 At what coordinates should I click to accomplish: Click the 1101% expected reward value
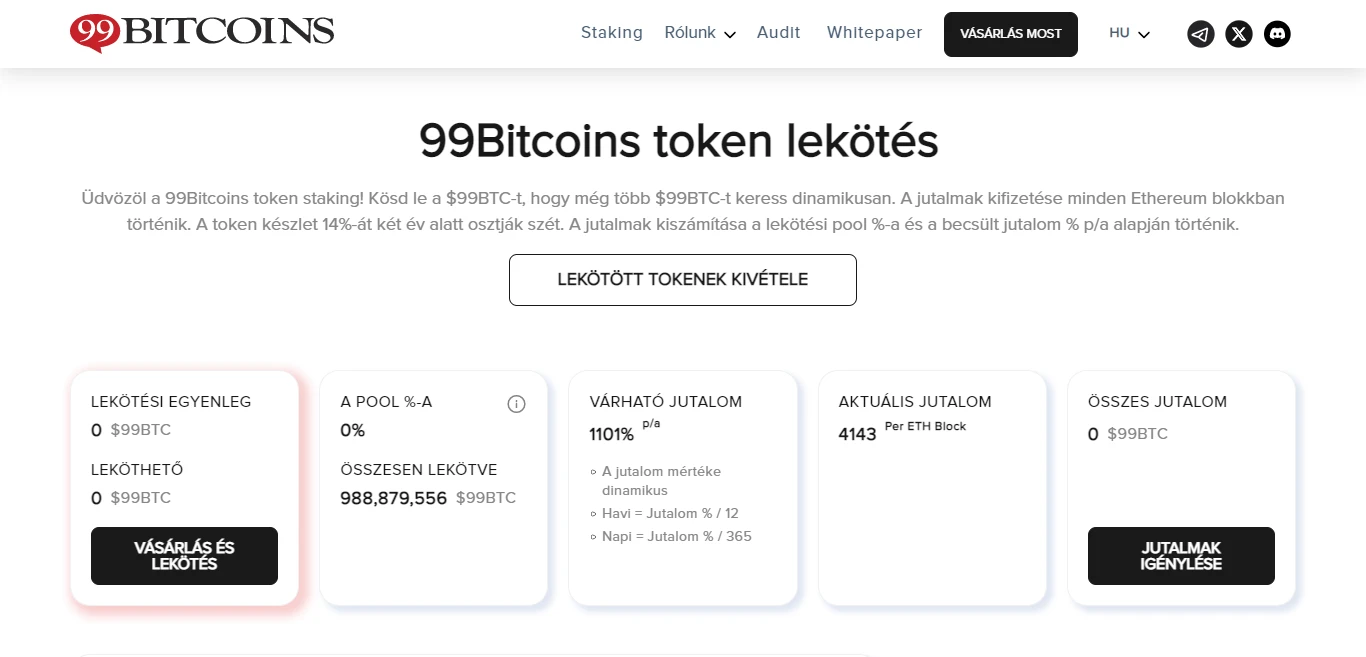point(611,435)
